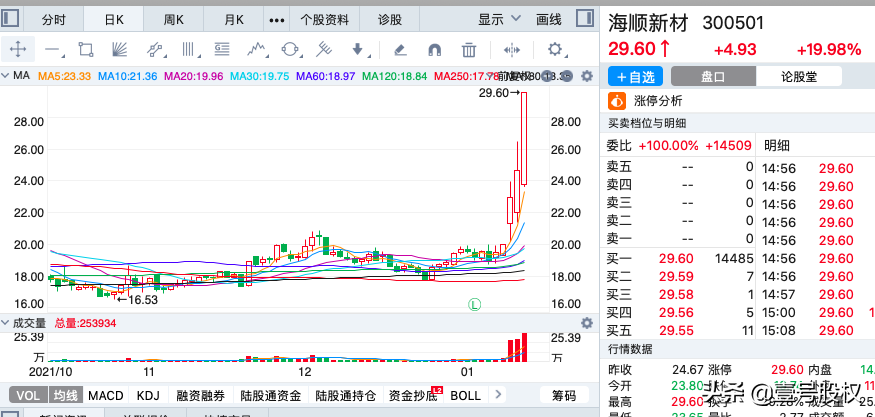Image resolution: width=875 pixels, height=417 pixels.
Task: Switch to 融资融券 indicator
Action: coord(200,395)
